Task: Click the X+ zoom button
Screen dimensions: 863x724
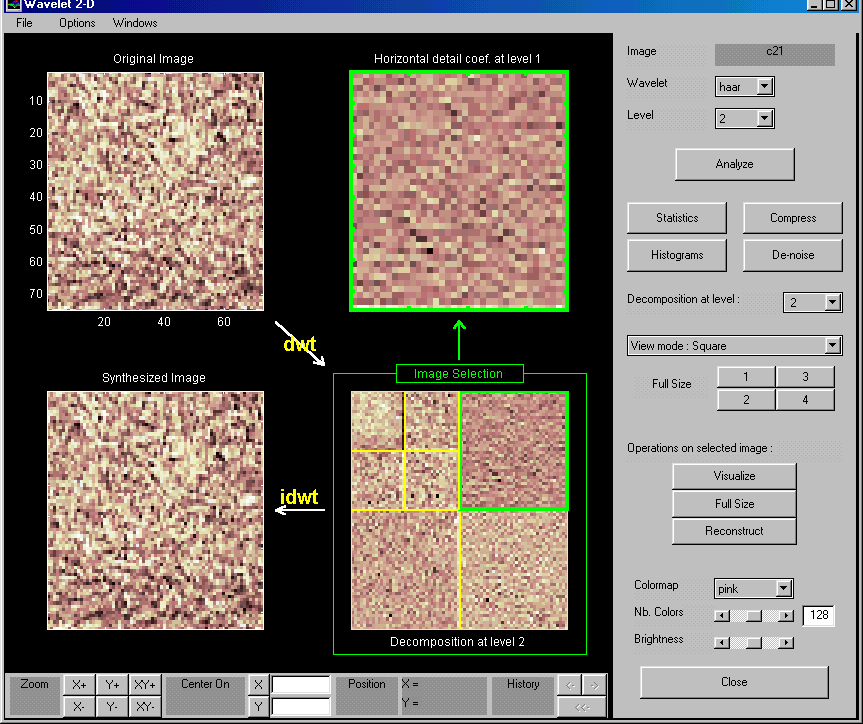Action: pos(79,685)
